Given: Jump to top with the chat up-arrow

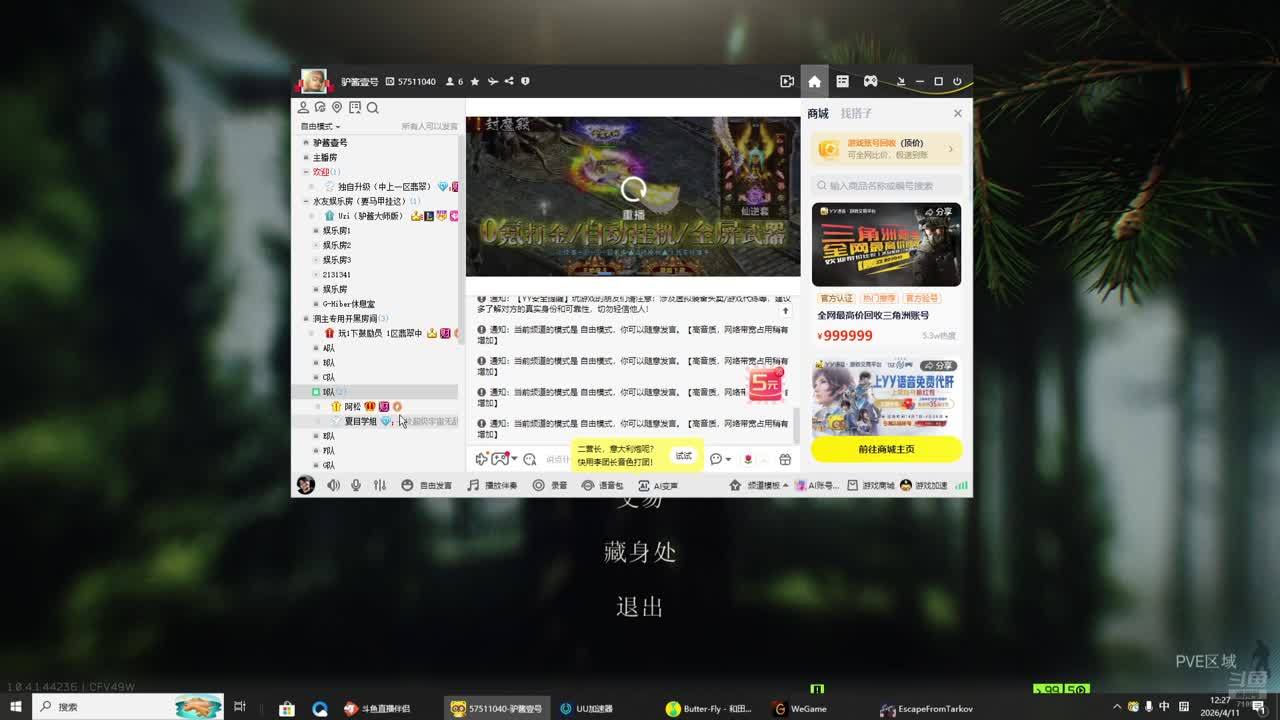Looking at the screenshot, I should pos(785,311).
